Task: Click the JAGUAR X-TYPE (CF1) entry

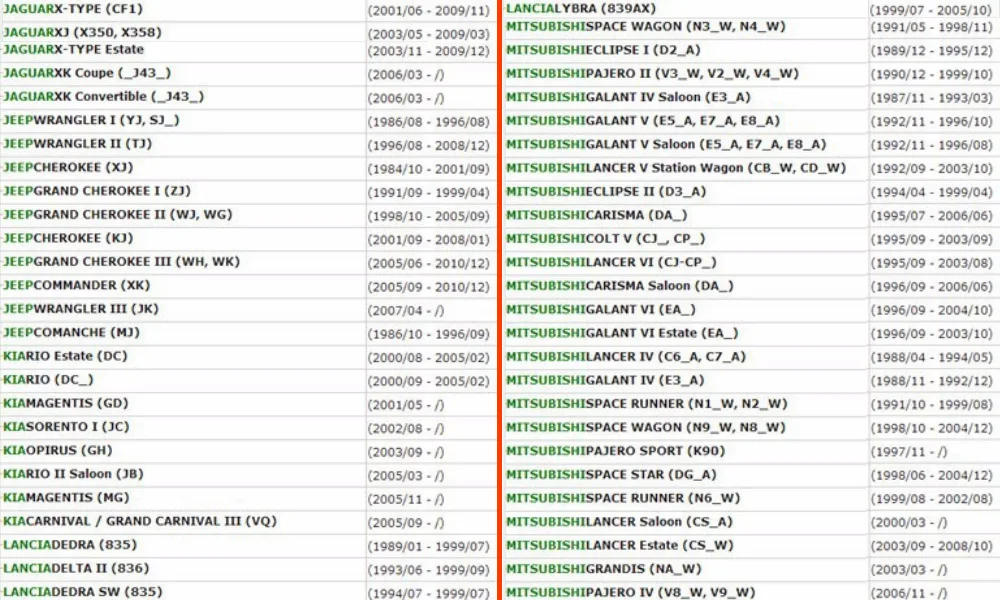Action: pyautogui.click(x=73, y=9)
